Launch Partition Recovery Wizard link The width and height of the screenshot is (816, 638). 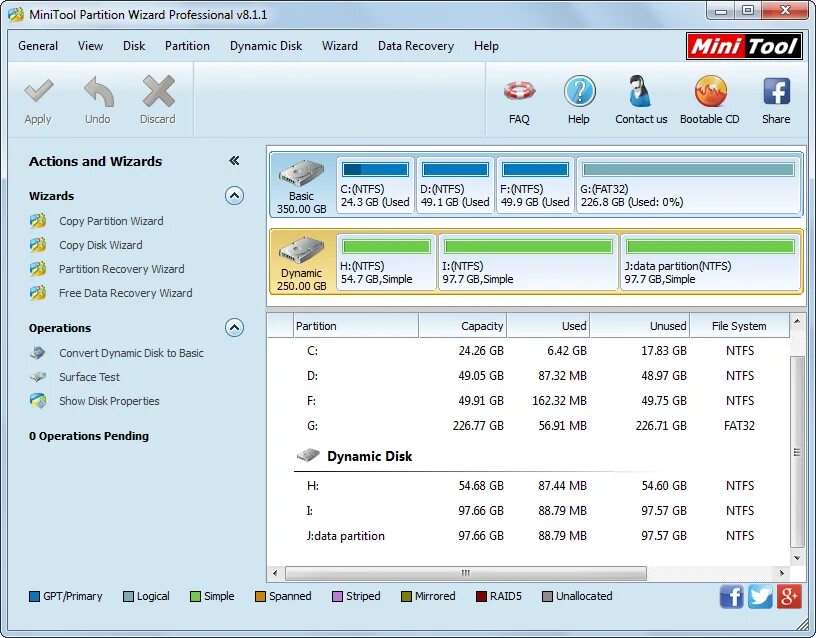click(x=122, y=269)
